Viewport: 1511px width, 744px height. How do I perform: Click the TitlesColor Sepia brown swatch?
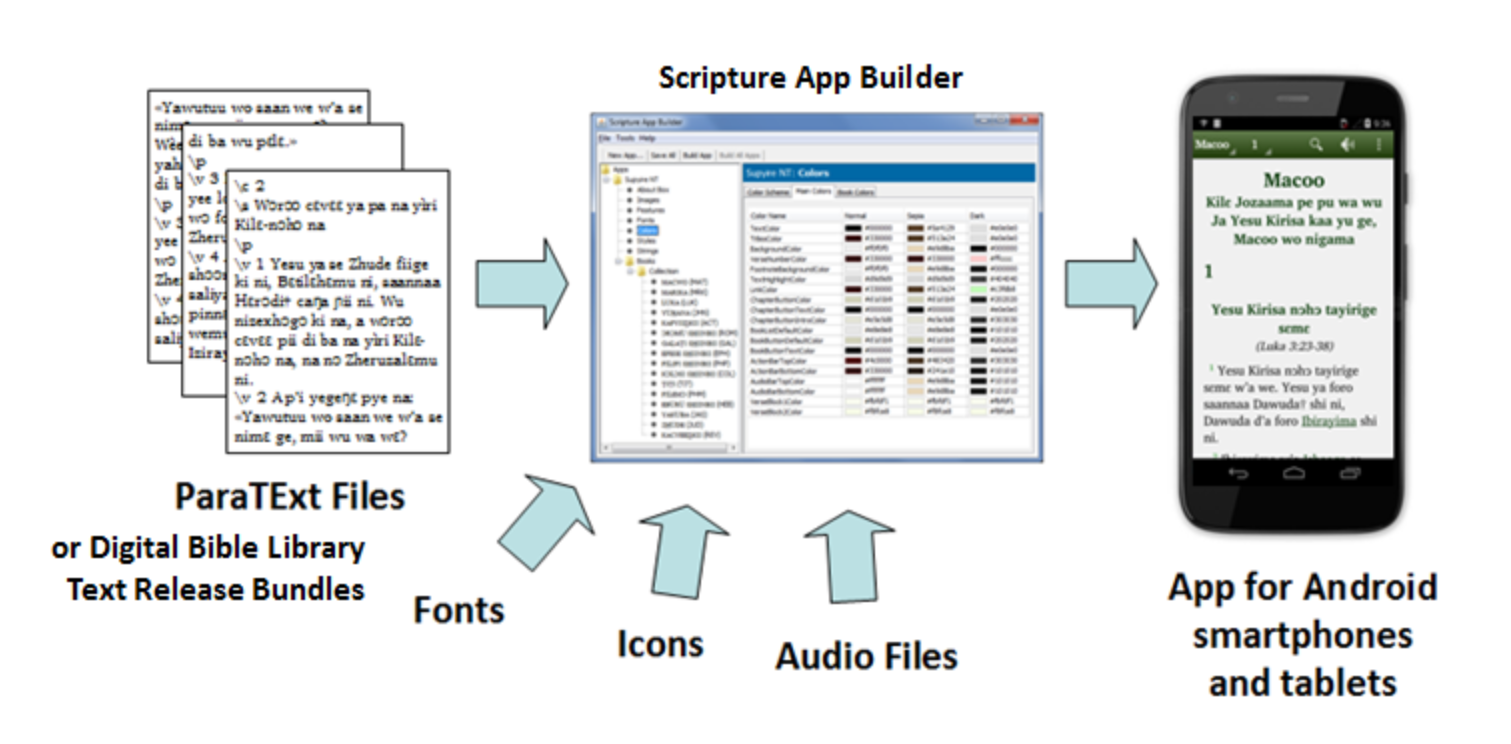916,238
